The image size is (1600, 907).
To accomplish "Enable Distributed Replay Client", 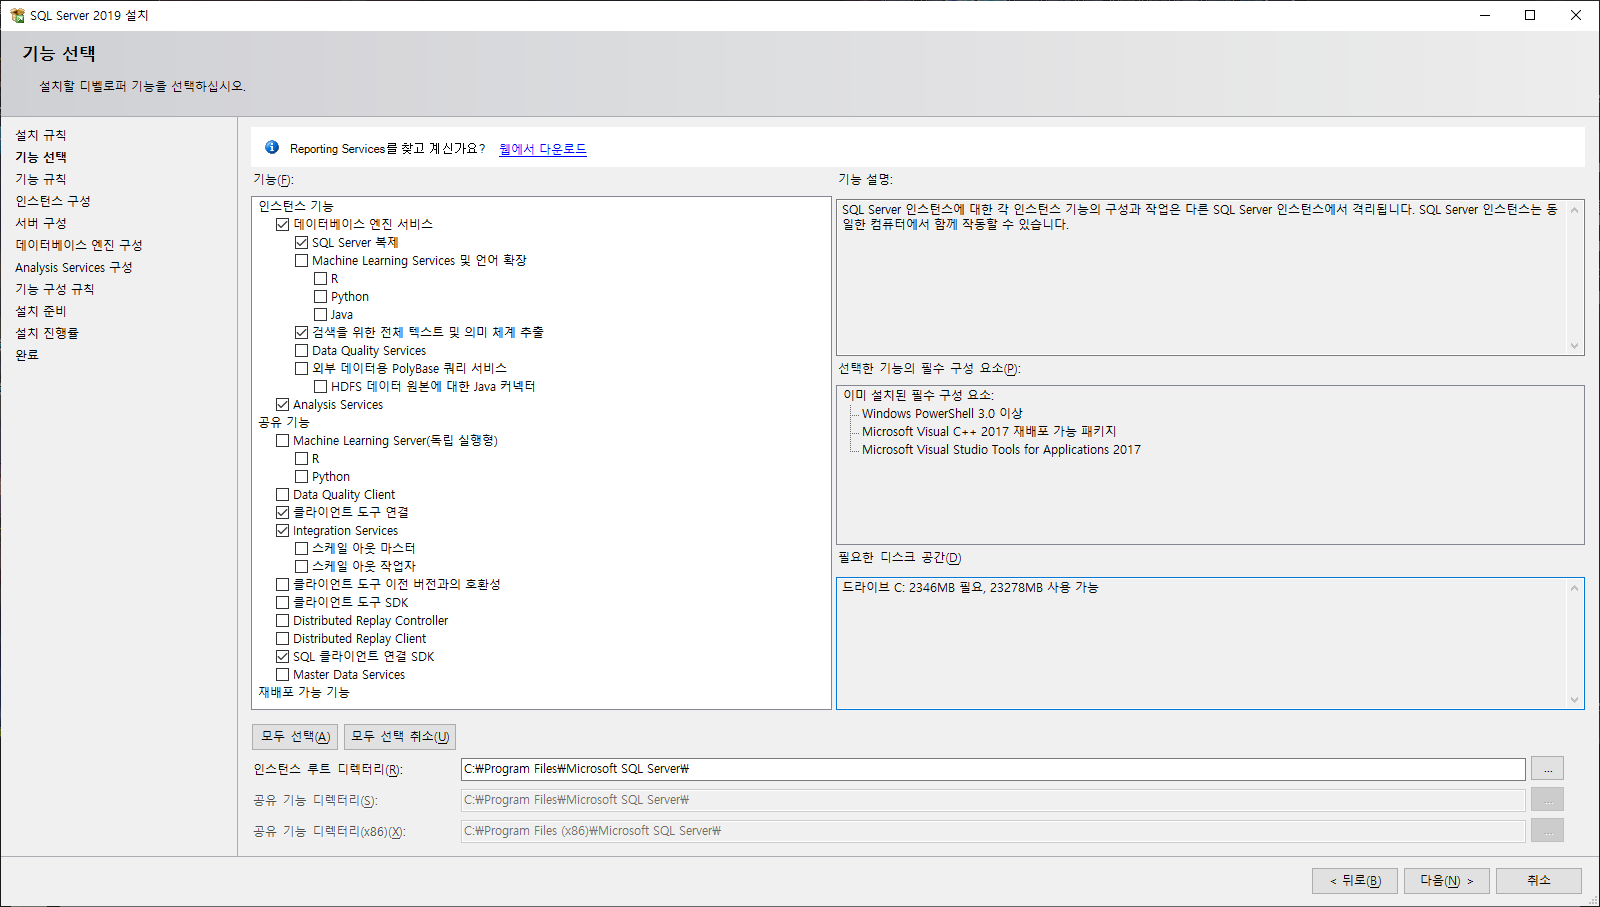I will (x=282, y=638).
